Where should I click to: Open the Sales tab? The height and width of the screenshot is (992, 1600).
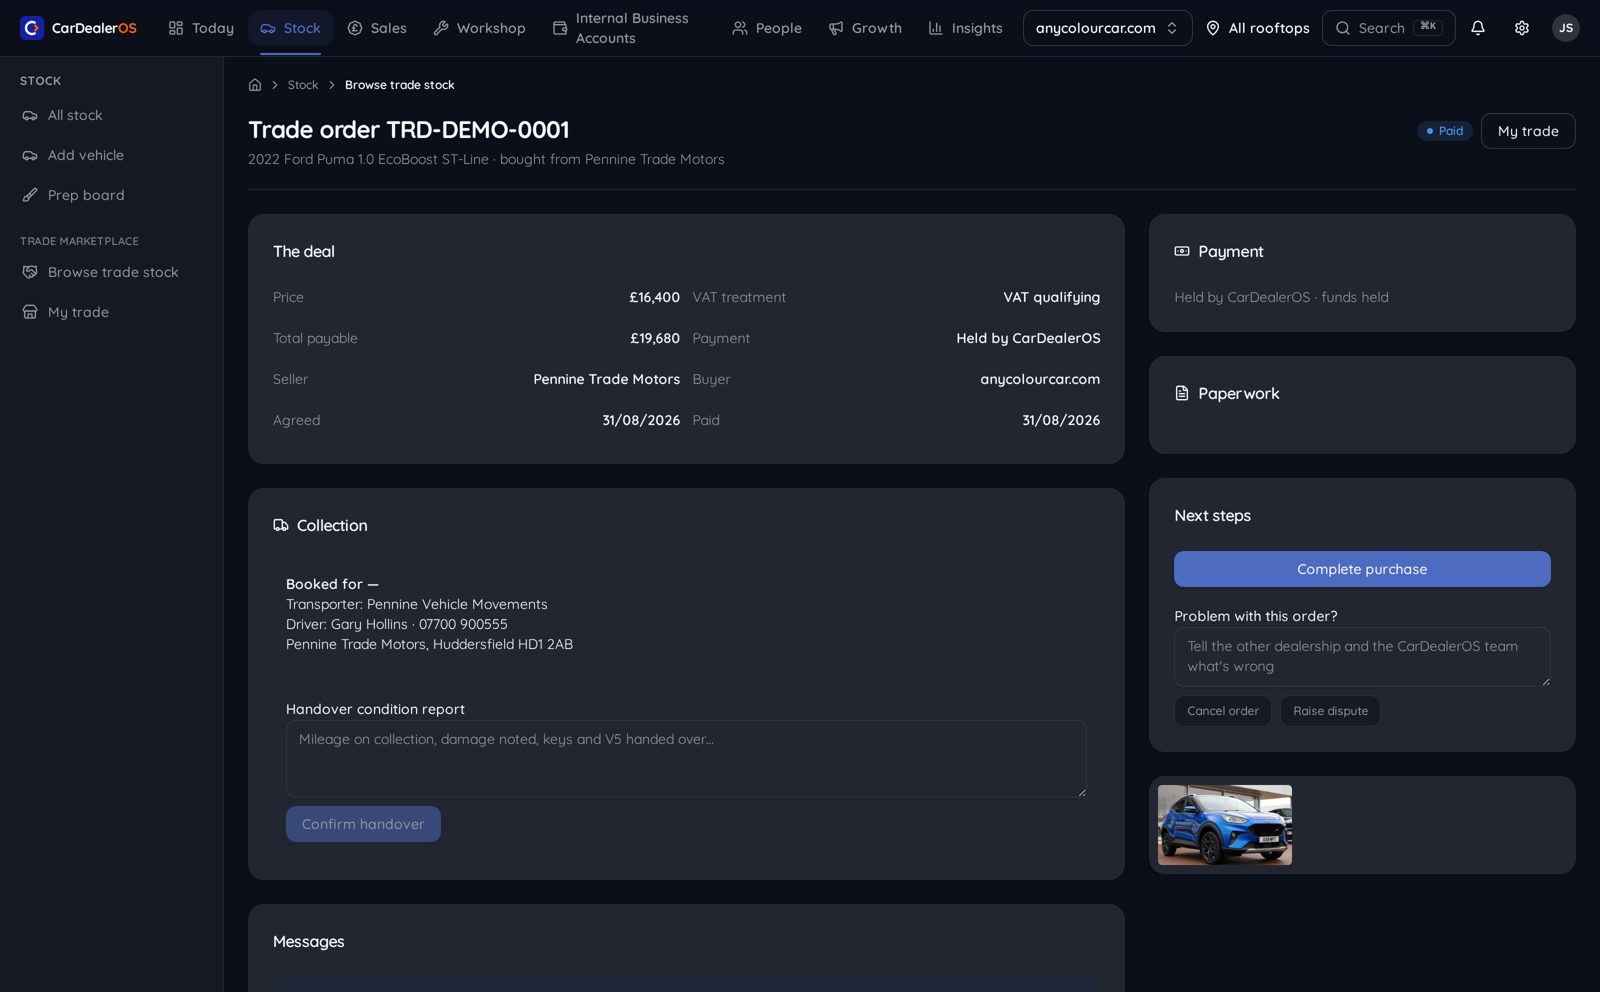377,28
